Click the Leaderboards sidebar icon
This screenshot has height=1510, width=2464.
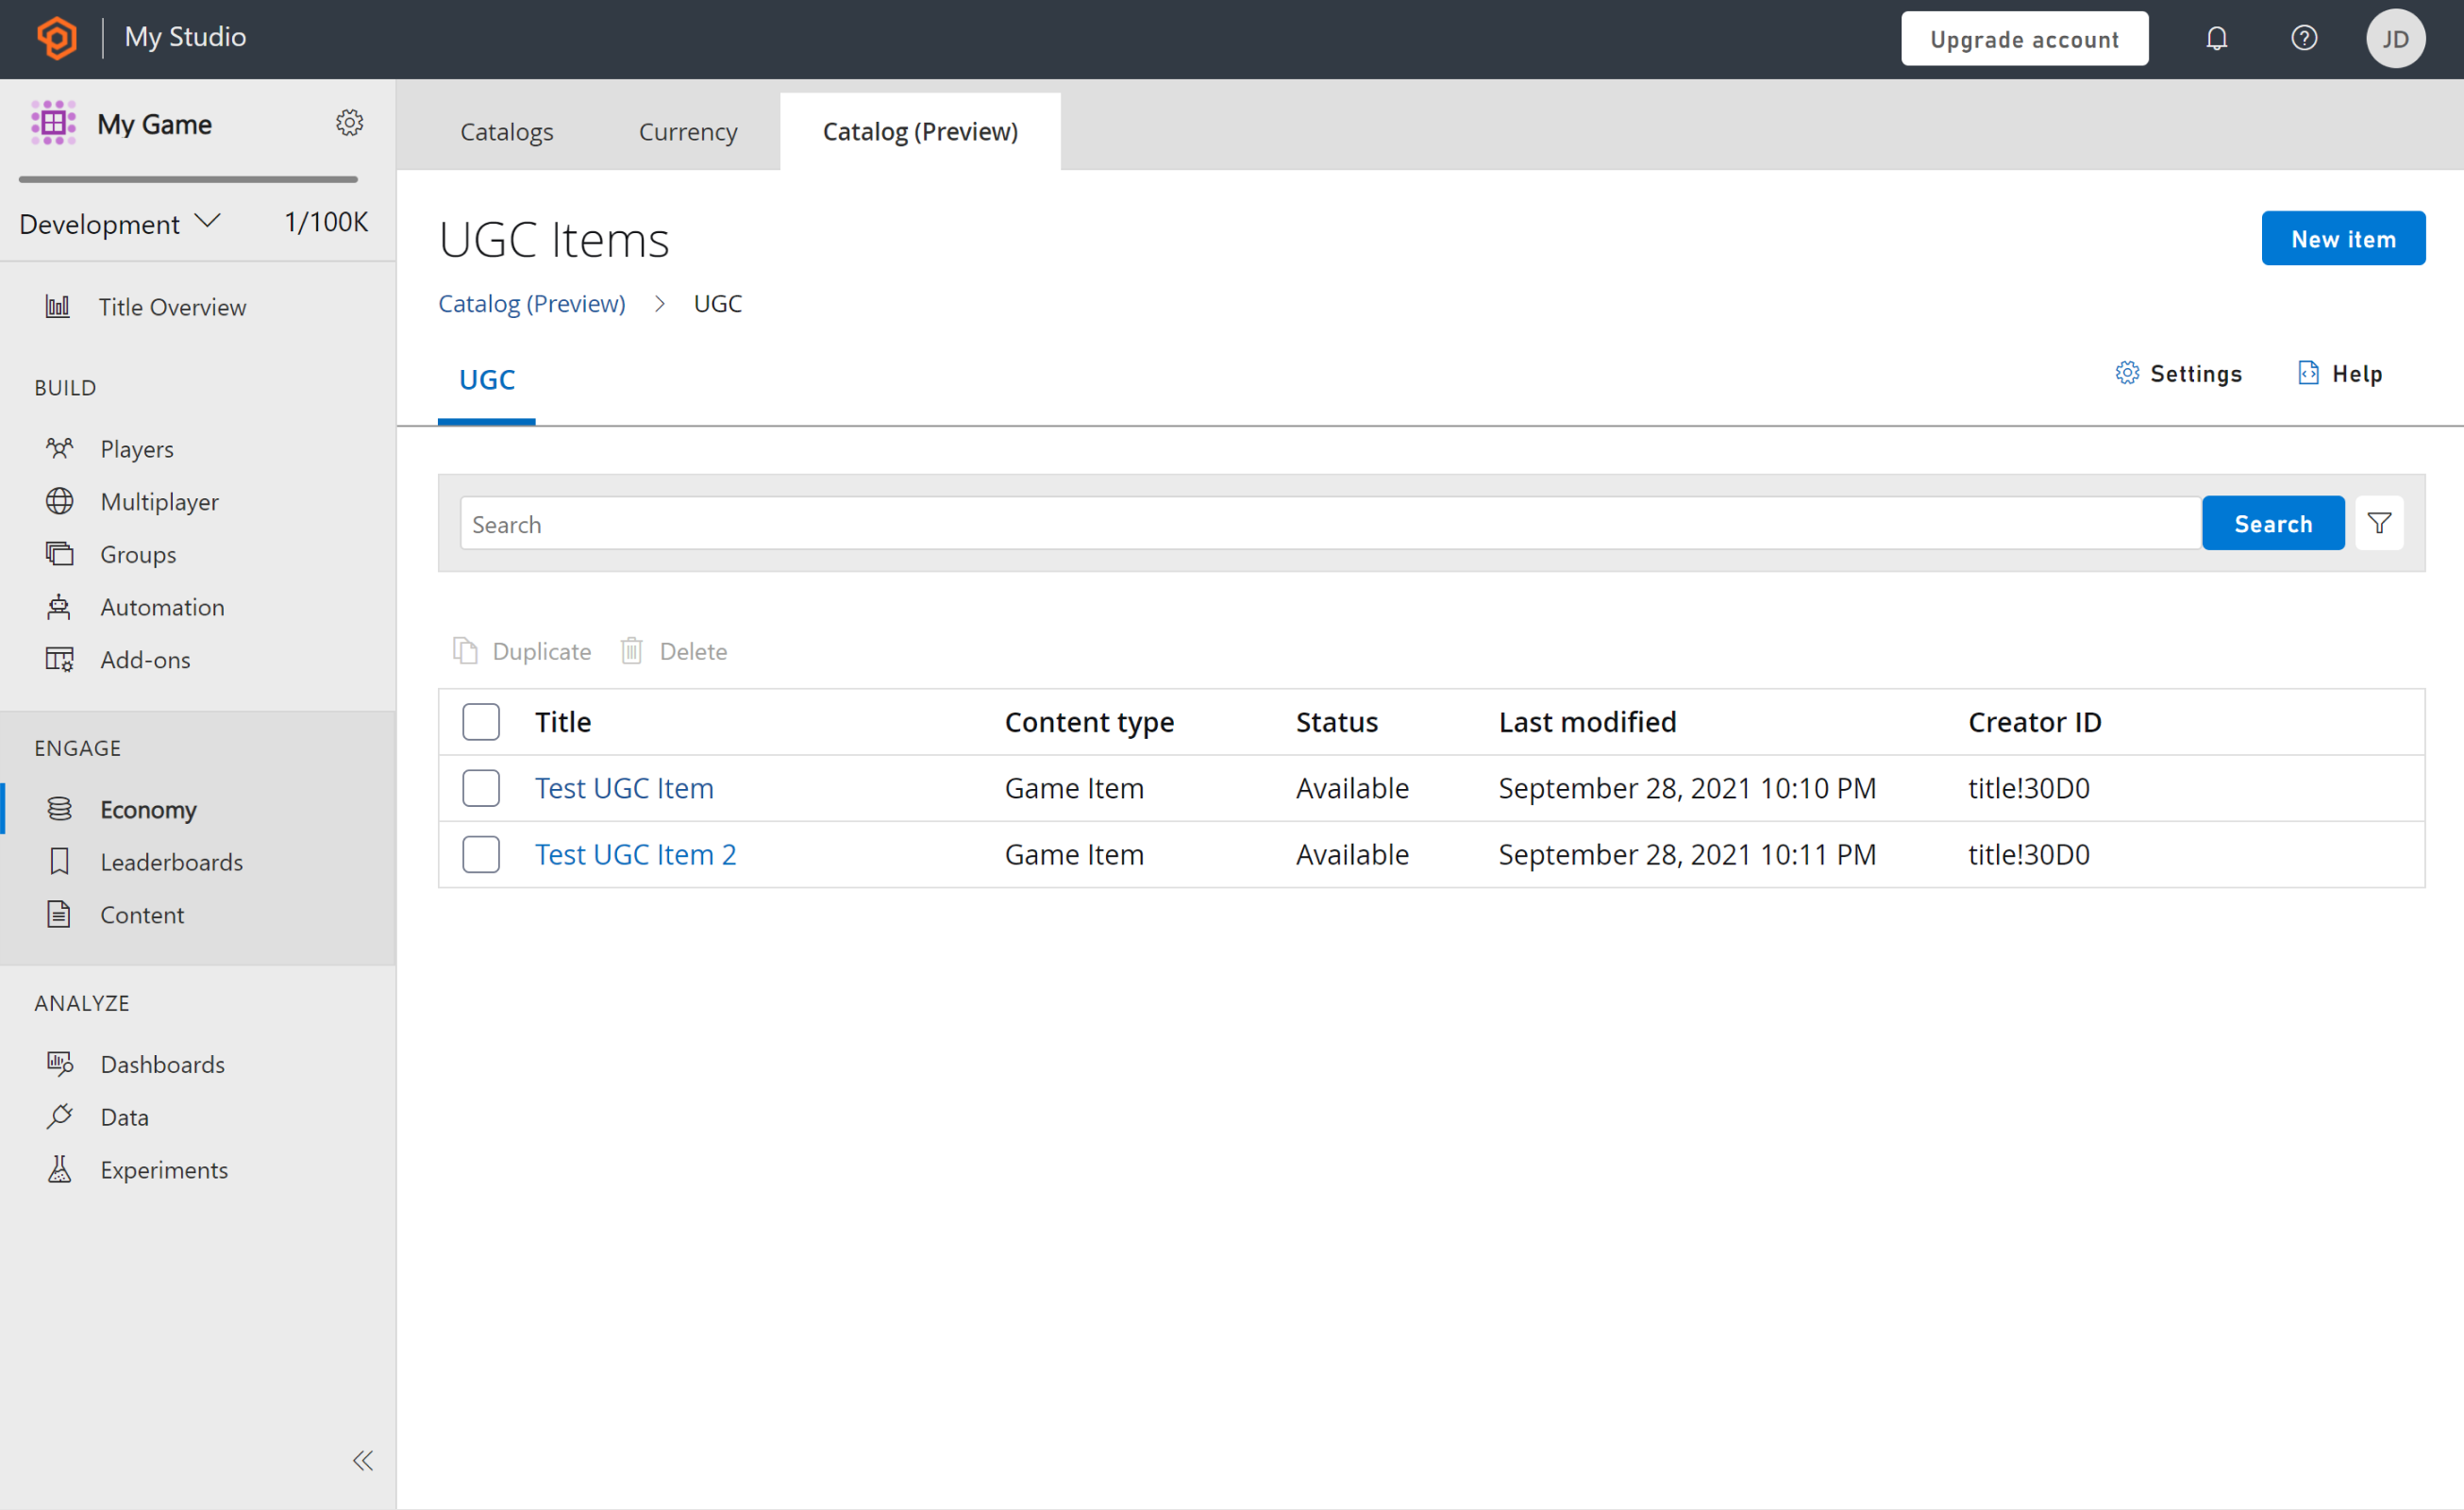coord(59,863)
